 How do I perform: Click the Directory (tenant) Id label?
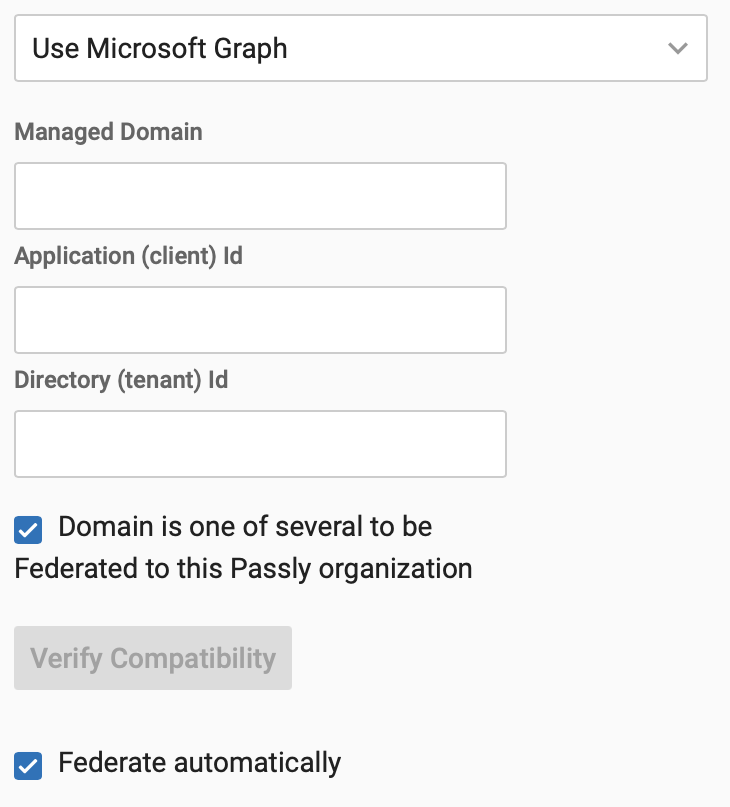pos(121,380)
